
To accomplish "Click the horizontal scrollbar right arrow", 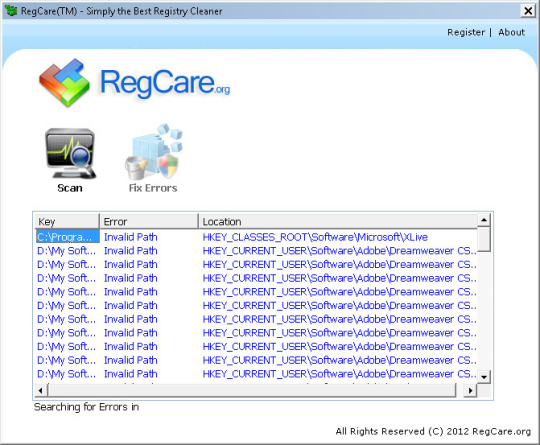I will 470,391.
